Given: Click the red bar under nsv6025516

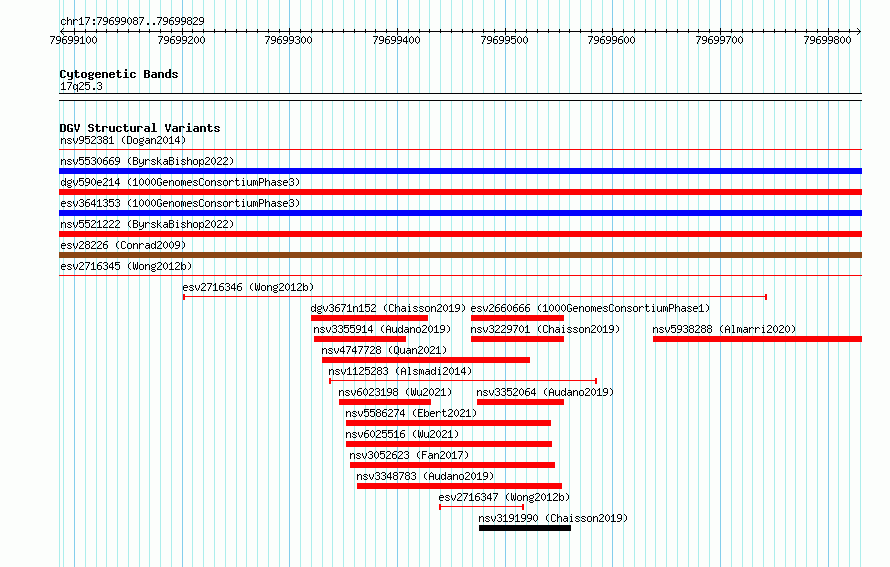Looking at the screenshot, I should pyautogui.click(x=449, y=444).
